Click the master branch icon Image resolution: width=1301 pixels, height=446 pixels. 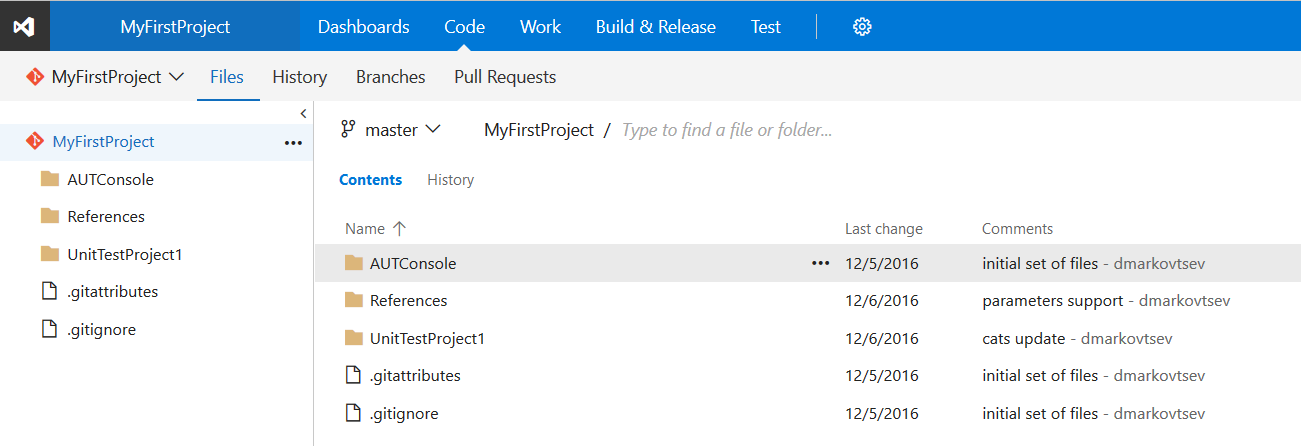[348, 129]
